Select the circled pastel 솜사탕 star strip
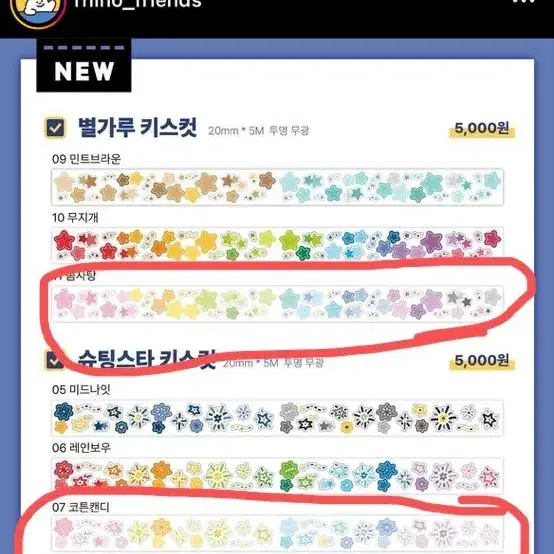554x554 pixels. pyautogui.click(x=277, y=304)
